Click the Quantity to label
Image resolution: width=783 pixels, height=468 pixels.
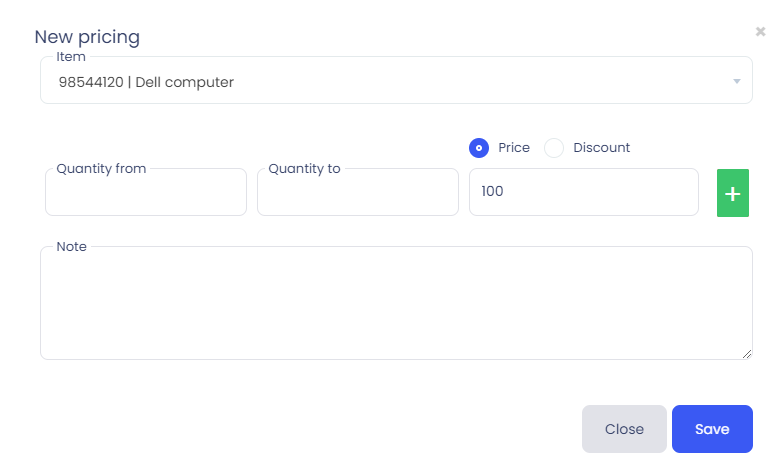coord(305,169)
